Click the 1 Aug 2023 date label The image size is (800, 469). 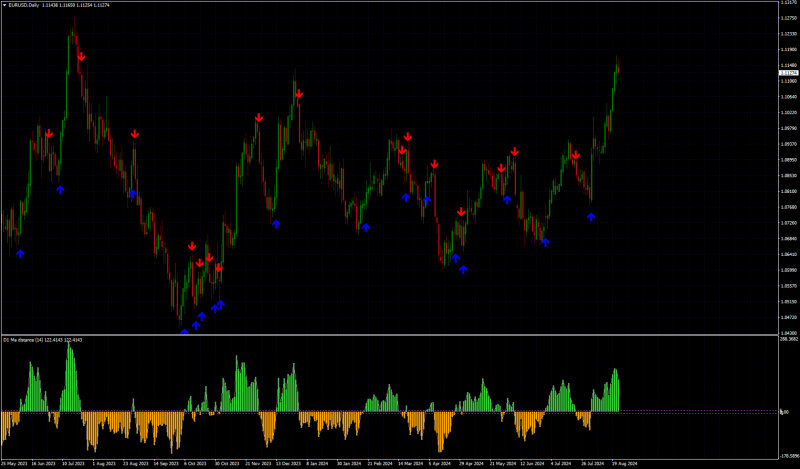coord(104,464)
